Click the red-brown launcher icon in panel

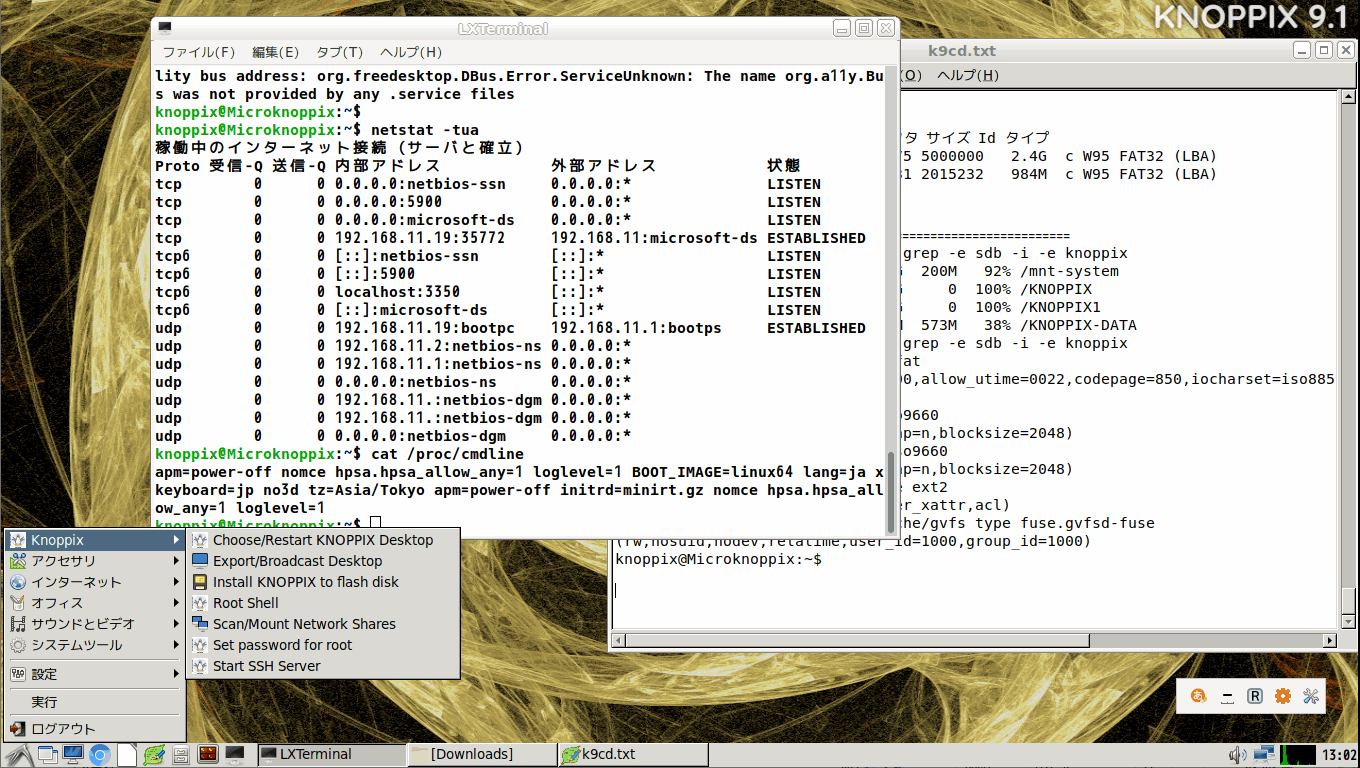pyautogui.click(x=208, y=755)
